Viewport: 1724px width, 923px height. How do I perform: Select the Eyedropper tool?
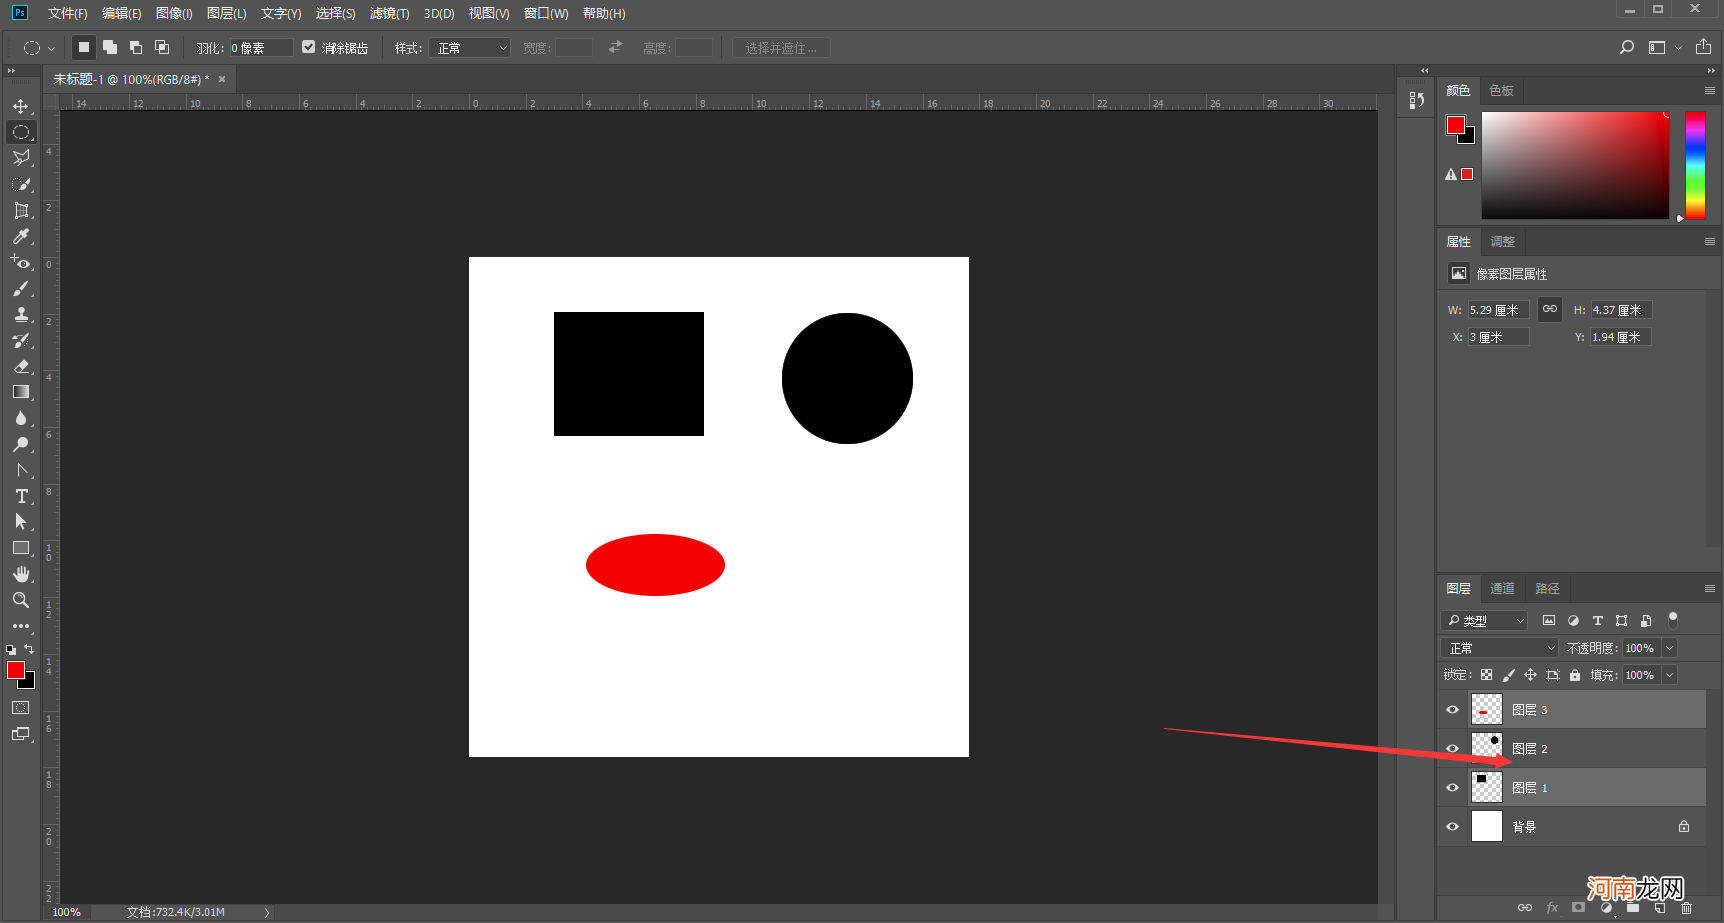coord(21,236)
